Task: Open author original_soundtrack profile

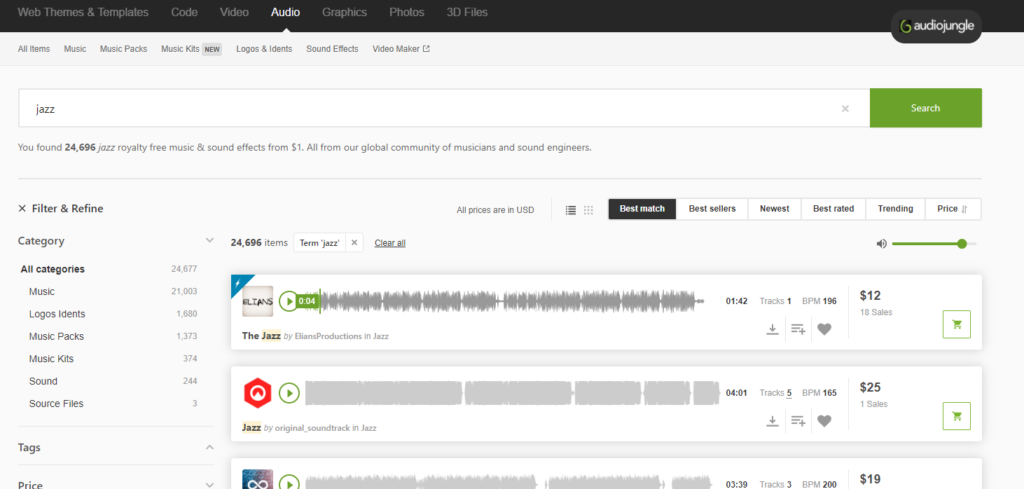Action: click(x=312, y=428)
